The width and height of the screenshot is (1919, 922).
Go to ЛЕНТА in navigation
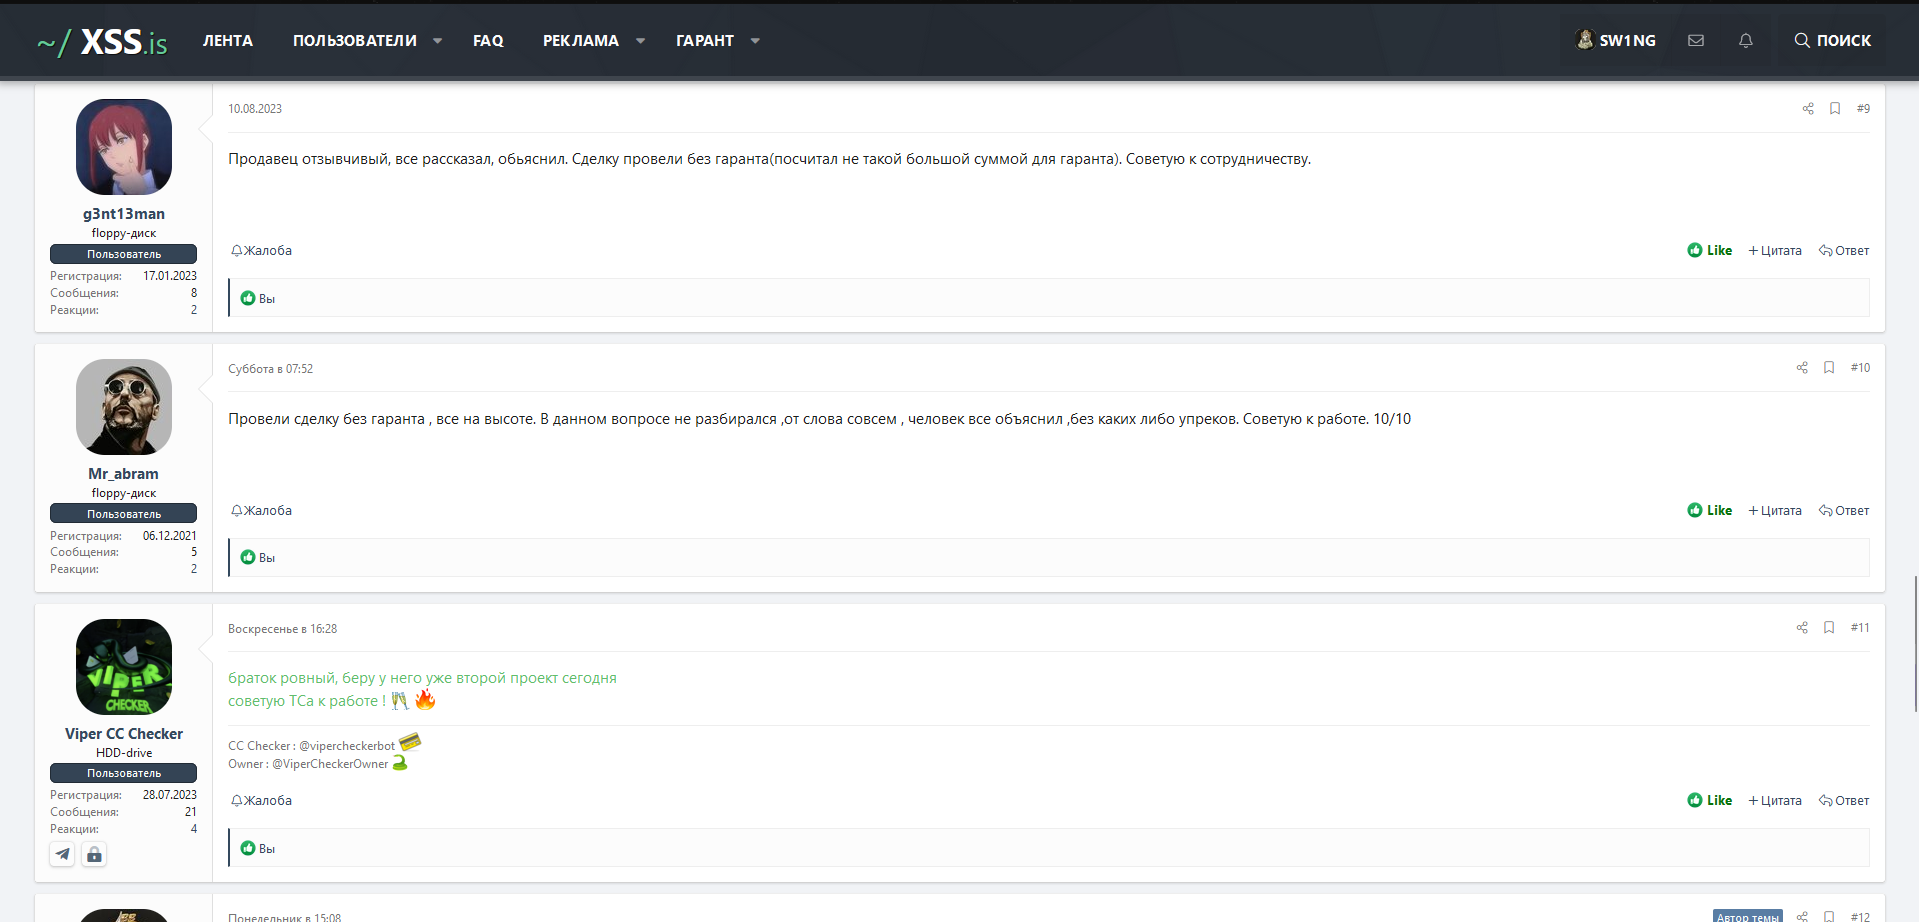click(228, 41)
